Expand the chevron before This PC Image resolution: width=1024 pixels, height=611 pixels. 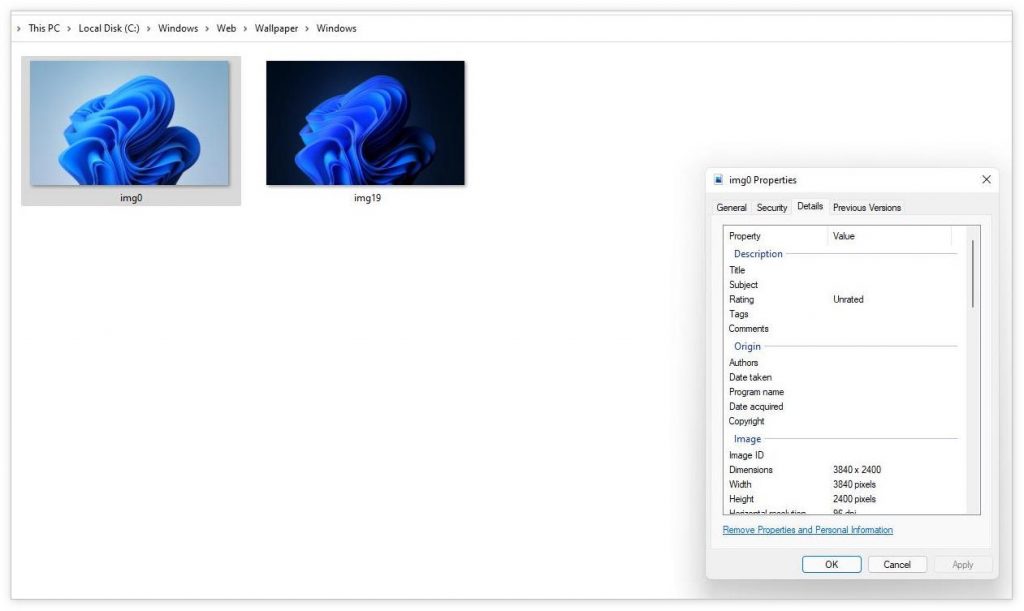(18, 28)
